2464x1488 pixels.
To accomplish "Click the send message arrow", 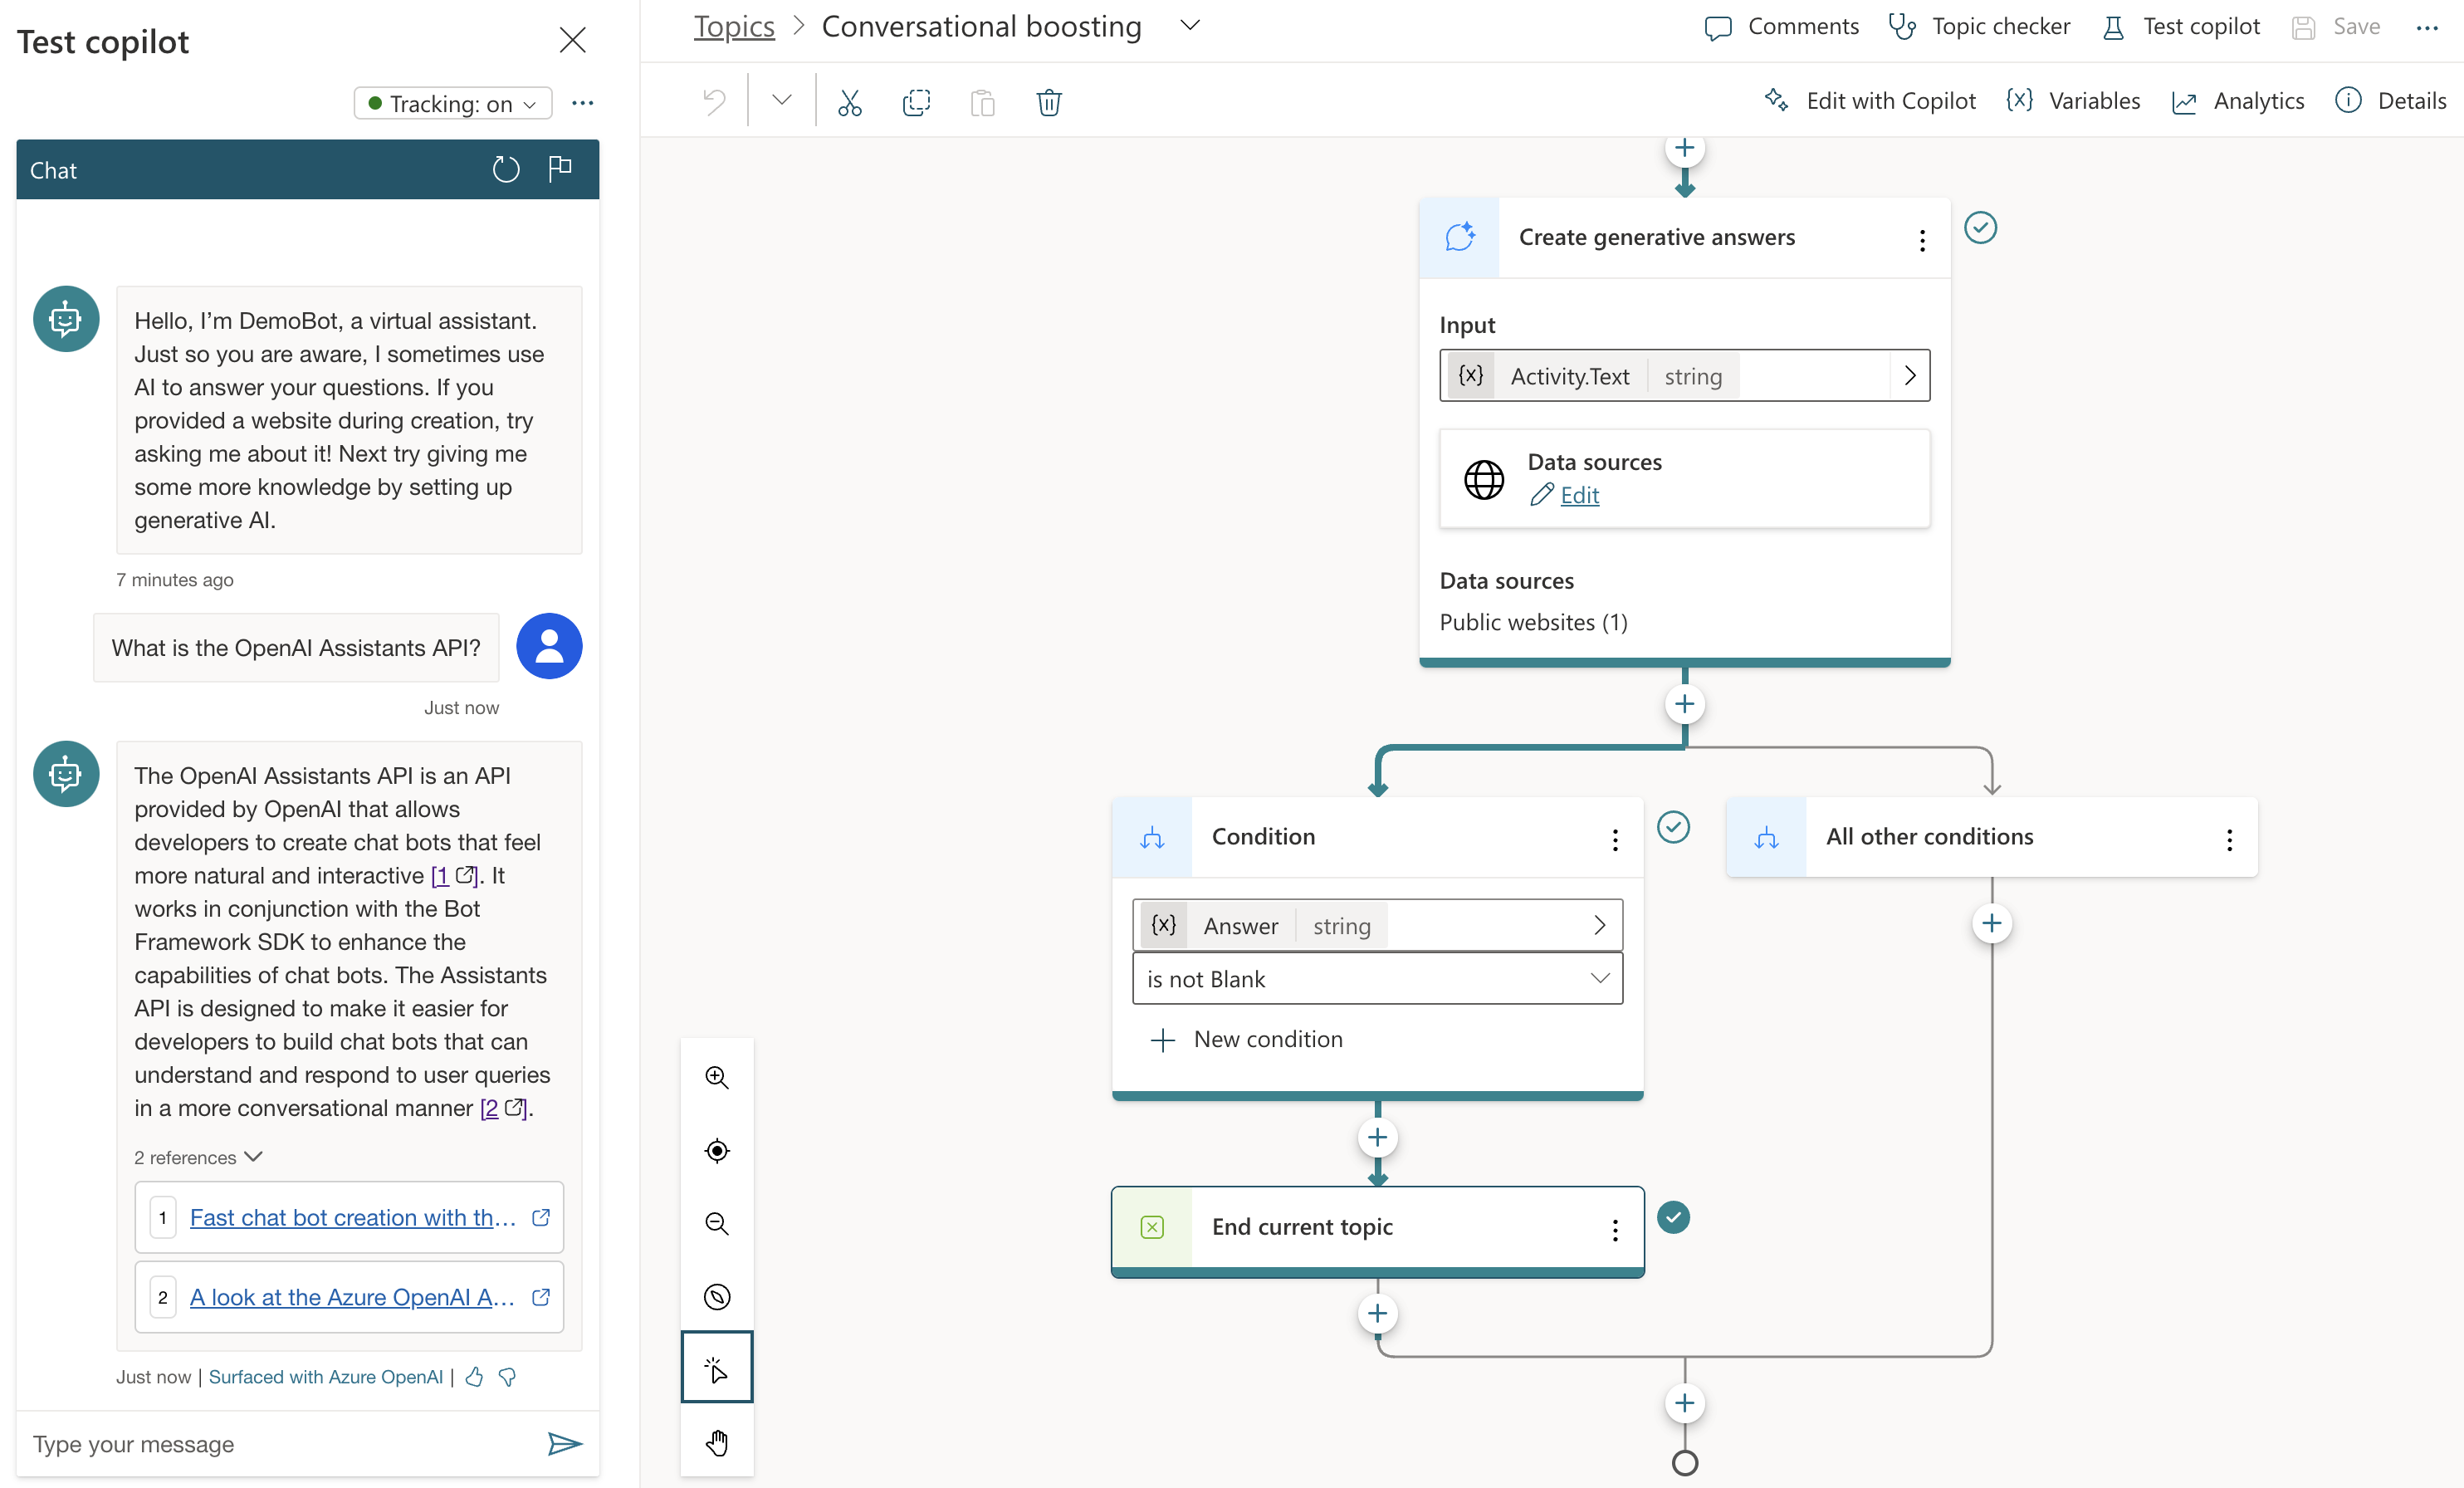I will pos(564,1443).
